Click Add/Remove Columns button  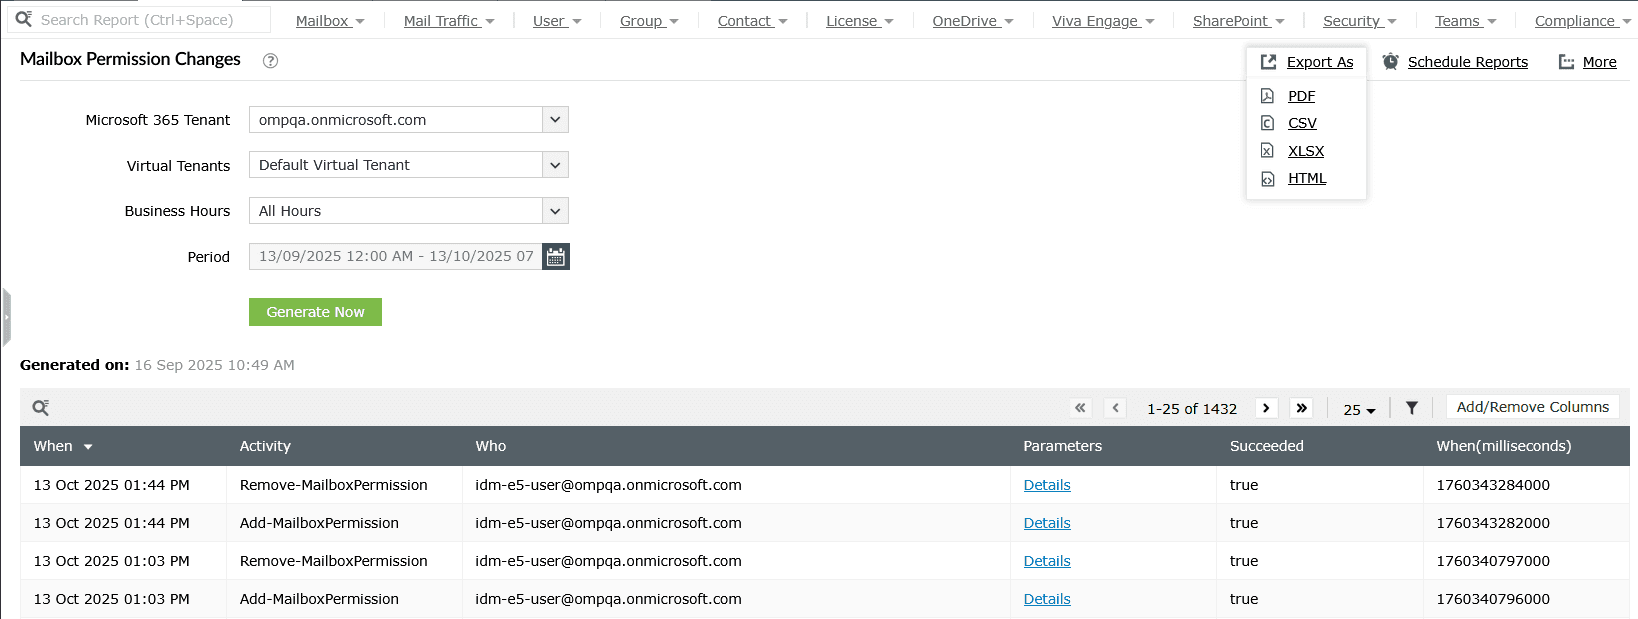coord(1532,407)
